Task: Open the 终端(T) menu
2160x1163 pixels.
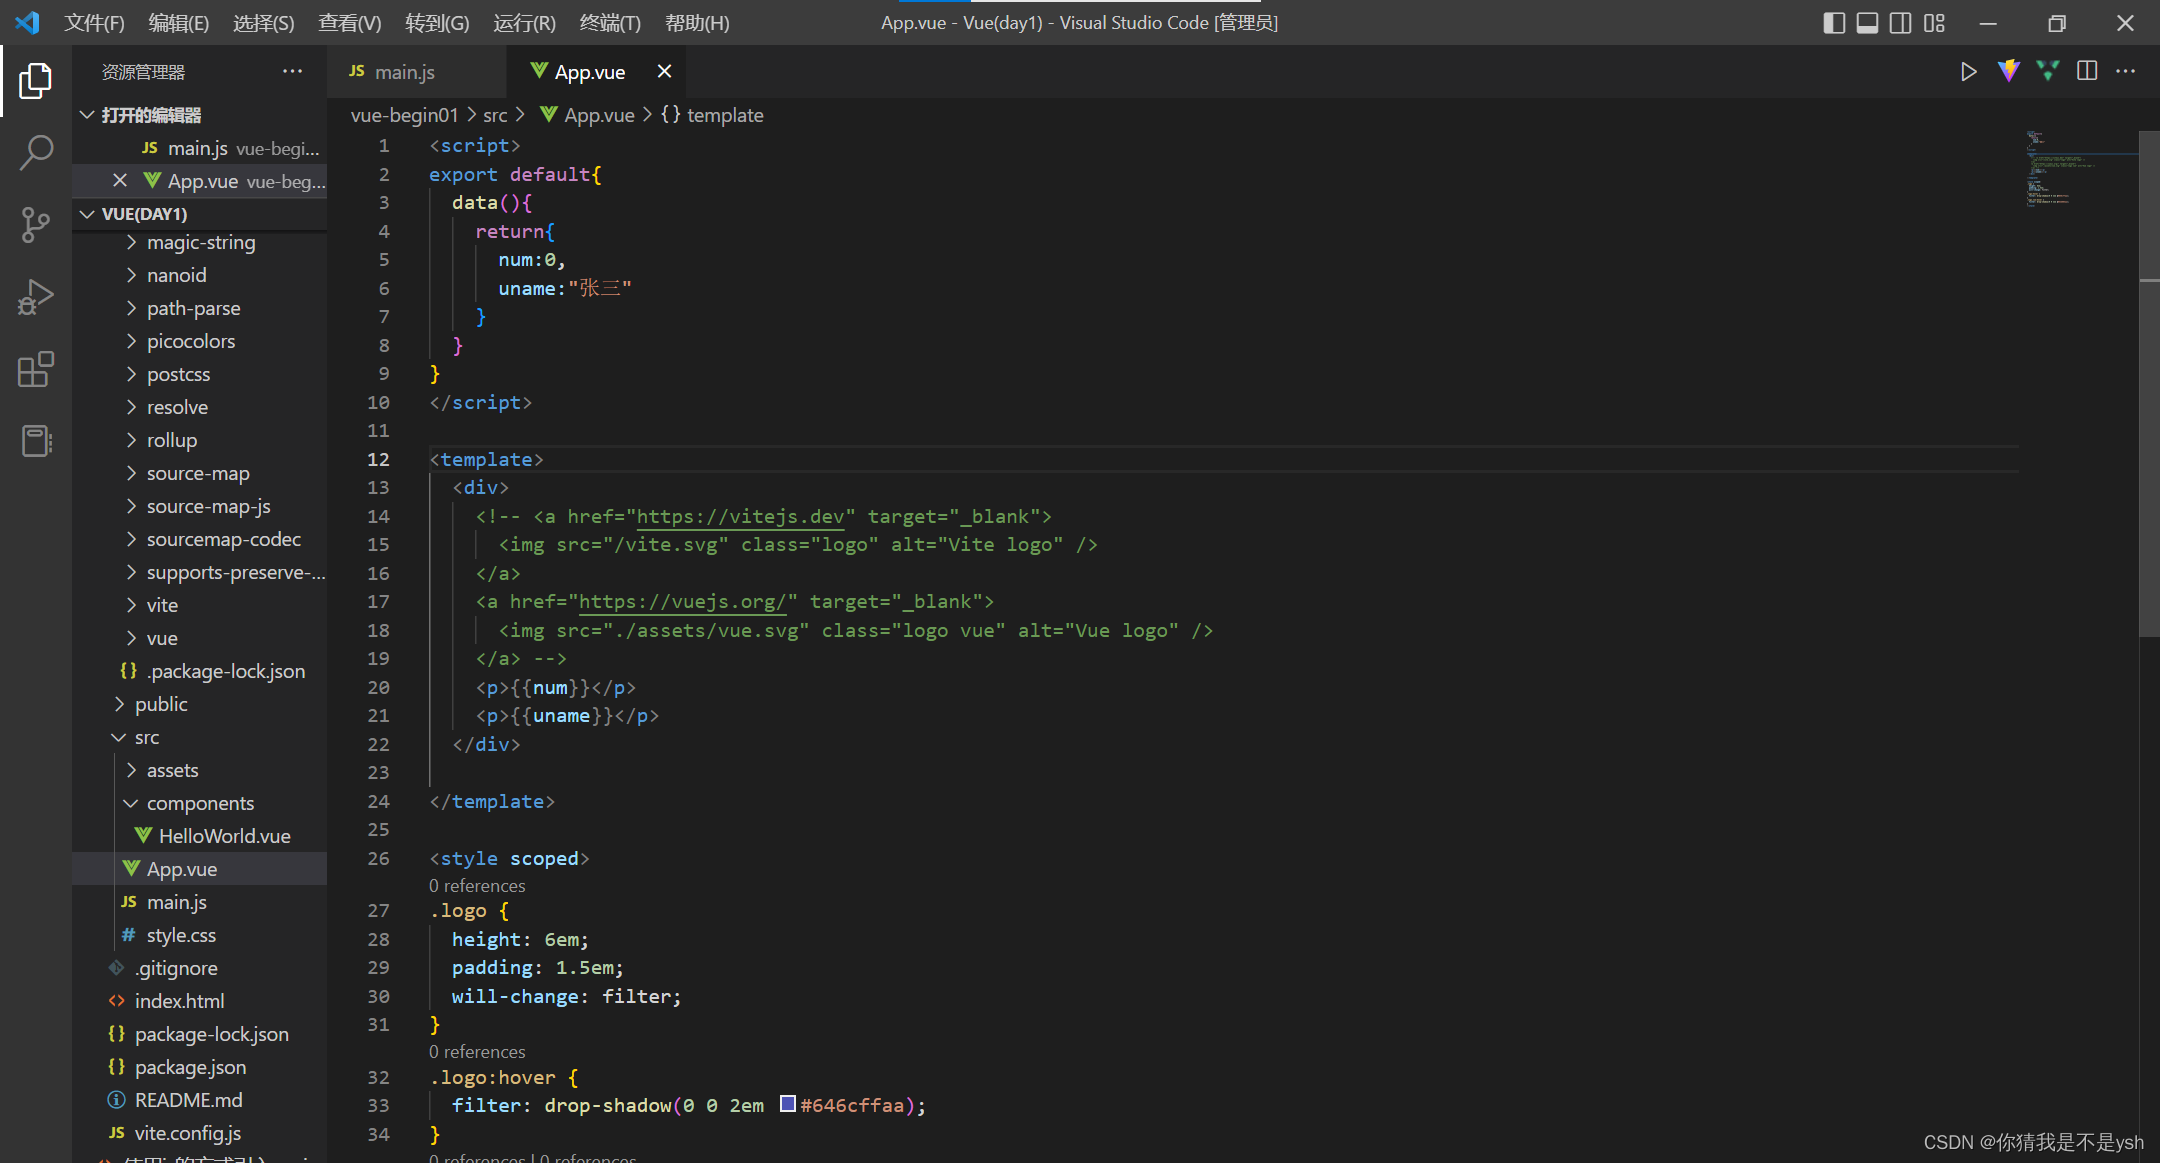Action: [609, 23]
